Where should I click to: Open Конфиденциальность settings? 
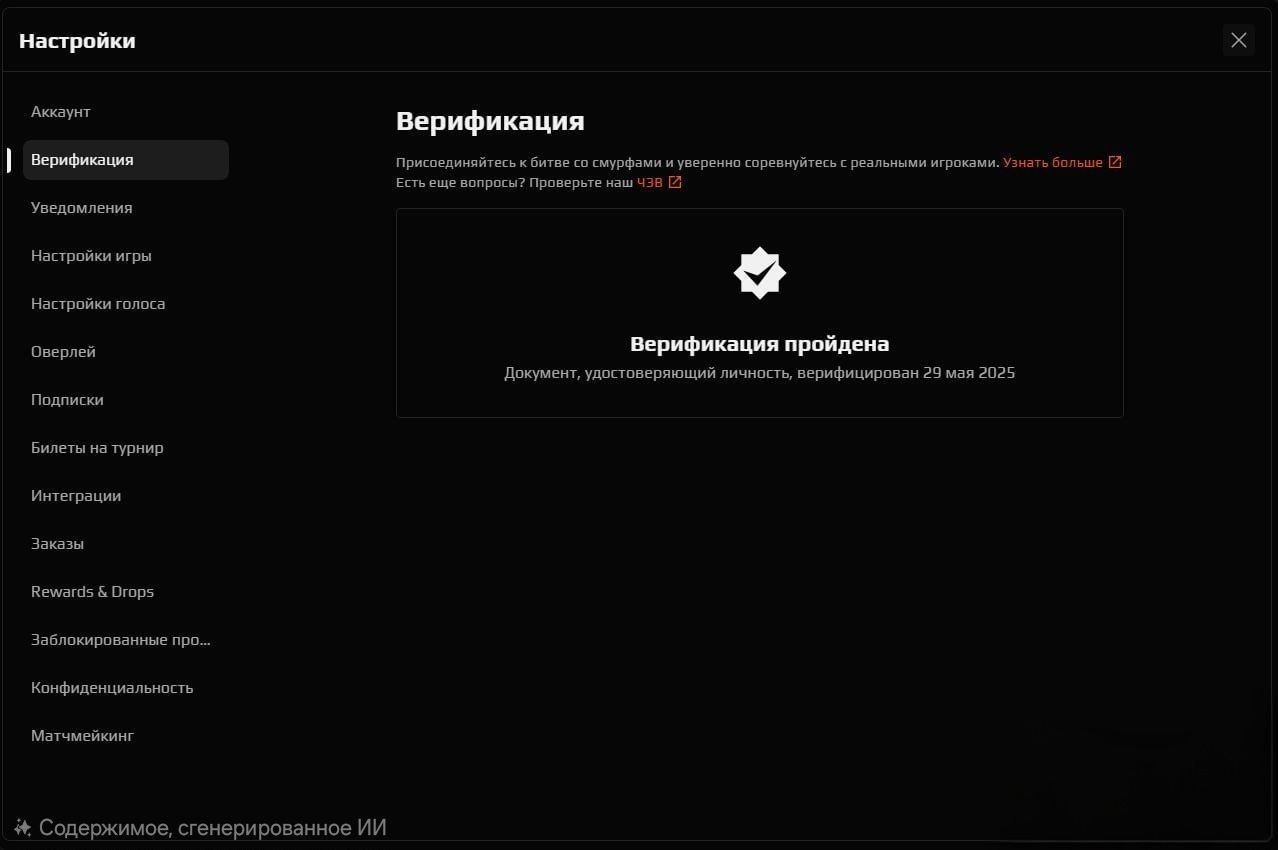coord(112,688)
